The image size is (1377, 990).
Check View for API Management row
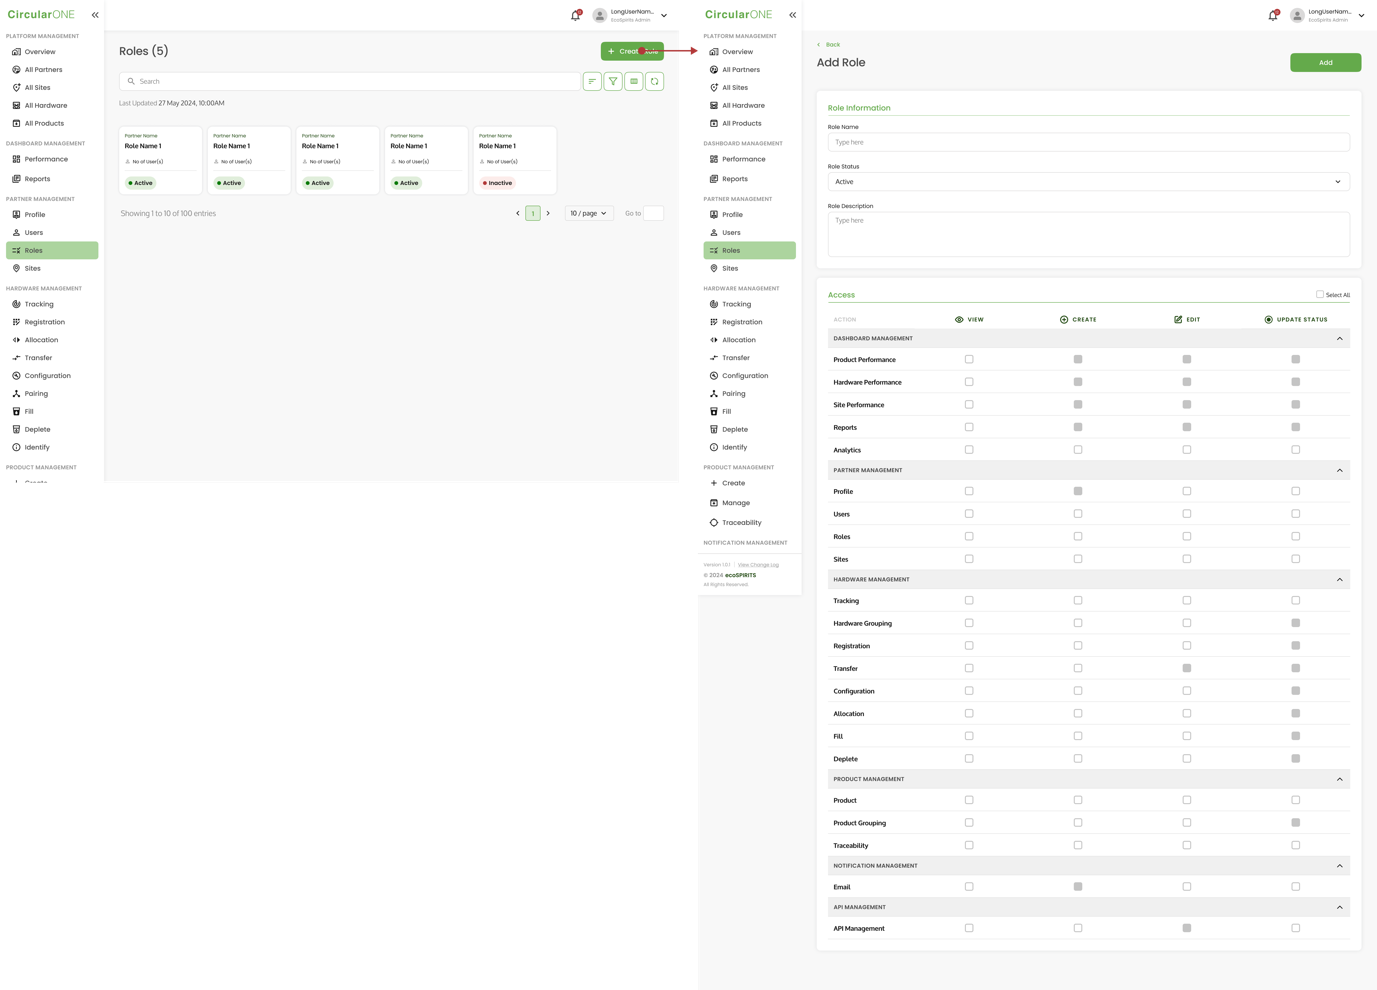pos(969,928)
